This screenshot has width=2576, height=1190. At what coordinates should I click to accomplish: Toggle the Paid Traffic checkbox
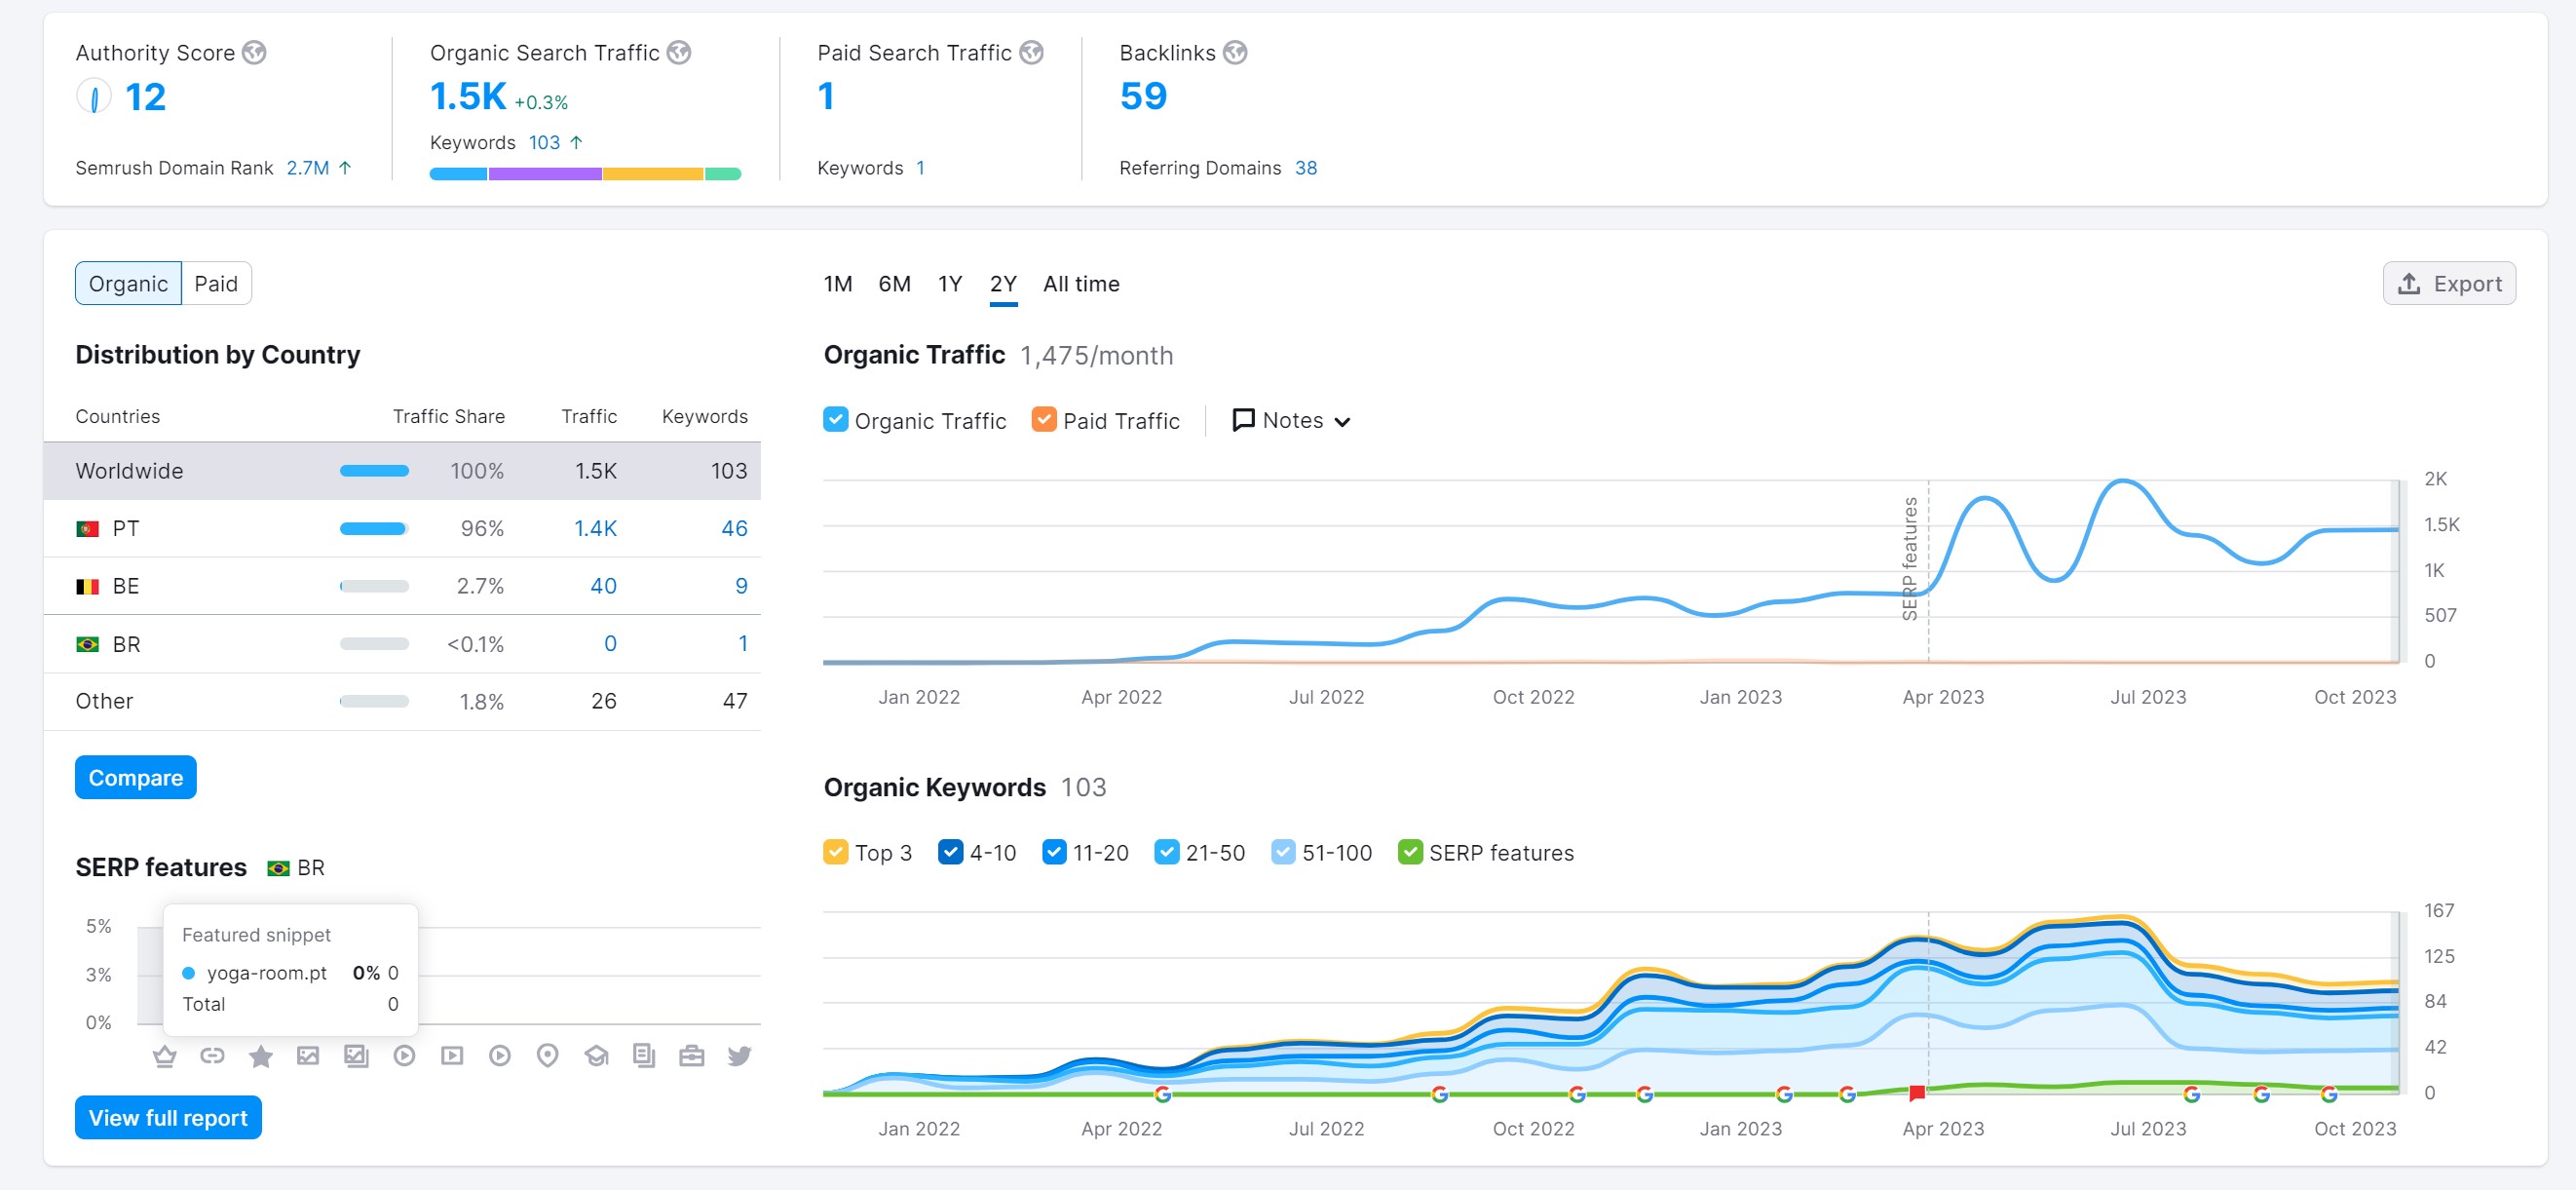point(1044,419)
